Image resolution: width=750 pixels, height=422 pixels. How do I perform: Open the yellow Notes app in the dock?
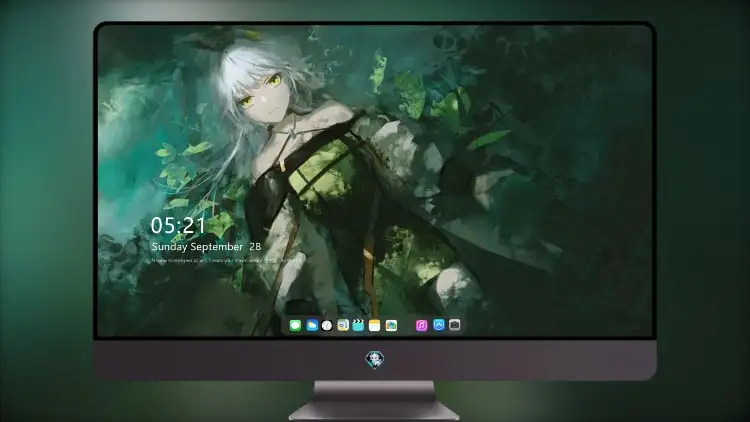[x=375, y=325]
